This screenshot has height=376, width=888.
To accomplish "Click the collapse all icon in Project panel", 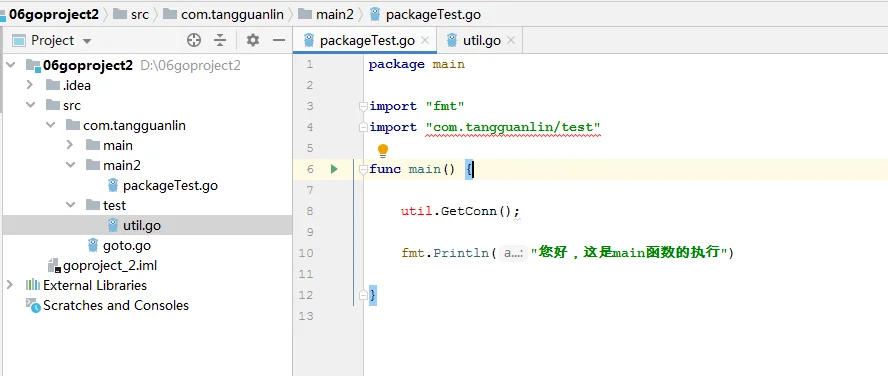I will [220, 40].
